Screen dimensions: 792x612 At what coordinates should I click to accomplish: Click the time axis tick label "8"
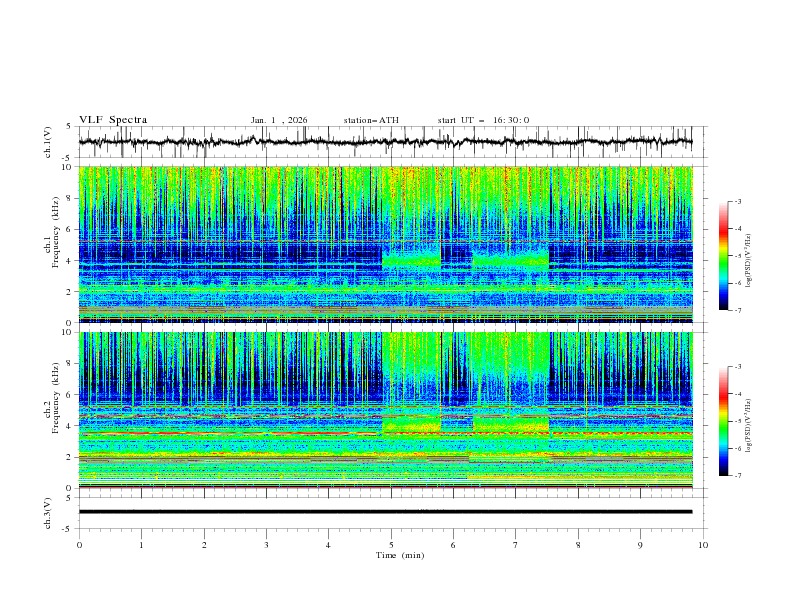pos(578,545)
